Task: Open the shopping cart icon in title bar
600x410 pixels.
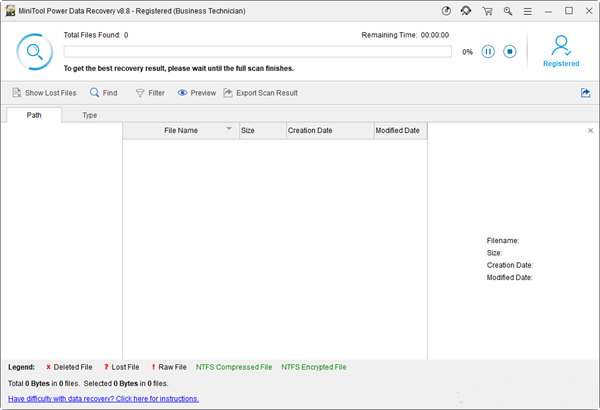Action: pyautogui.click(x=486, y=11)
